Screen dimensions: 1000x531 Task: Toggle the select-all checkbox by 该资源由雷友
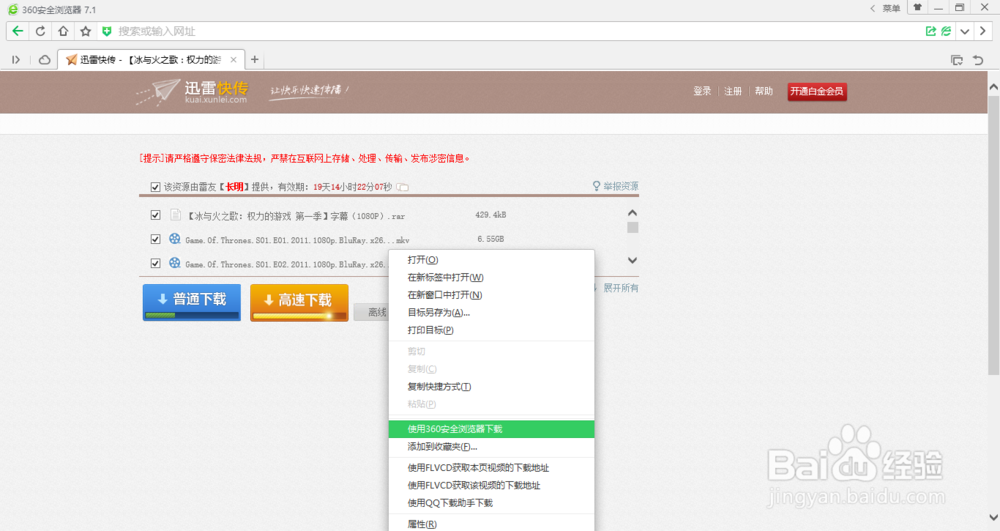pos(155,187)
